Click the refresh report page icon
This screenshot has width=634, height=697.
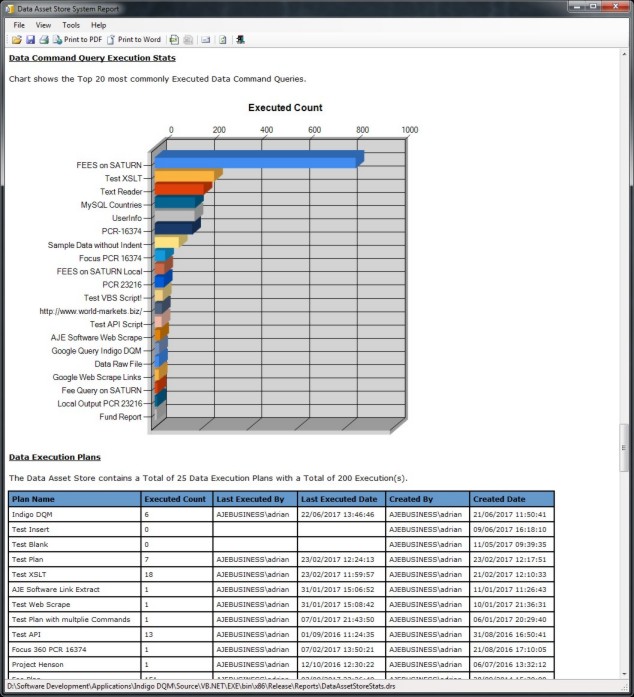223,40
